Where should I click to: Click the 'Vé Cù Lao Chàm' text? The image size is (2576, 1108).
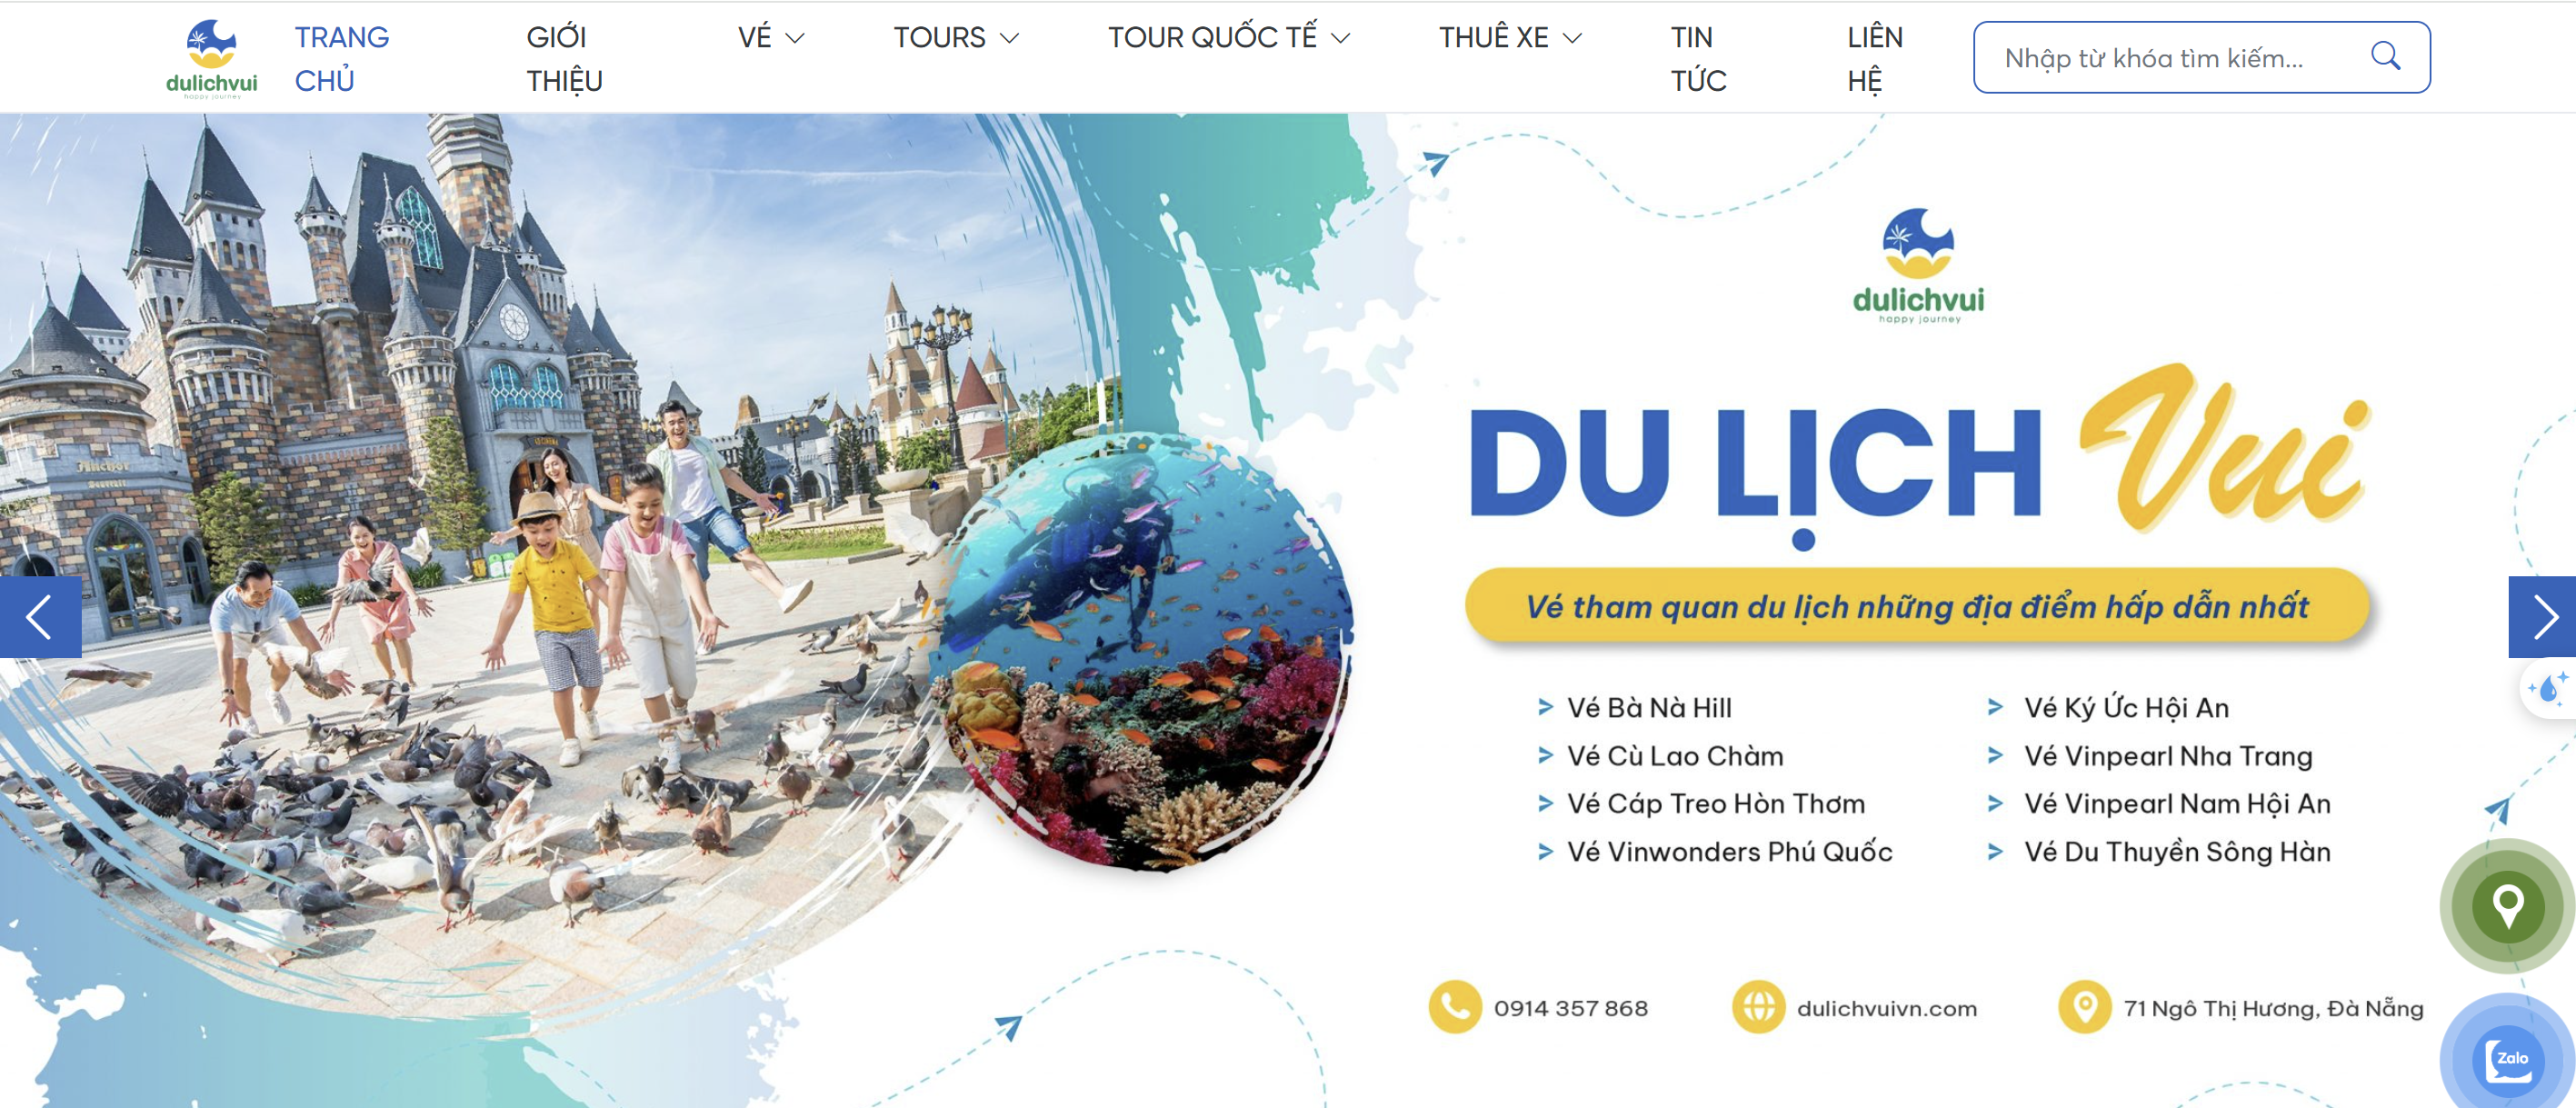coord(1675,756)
